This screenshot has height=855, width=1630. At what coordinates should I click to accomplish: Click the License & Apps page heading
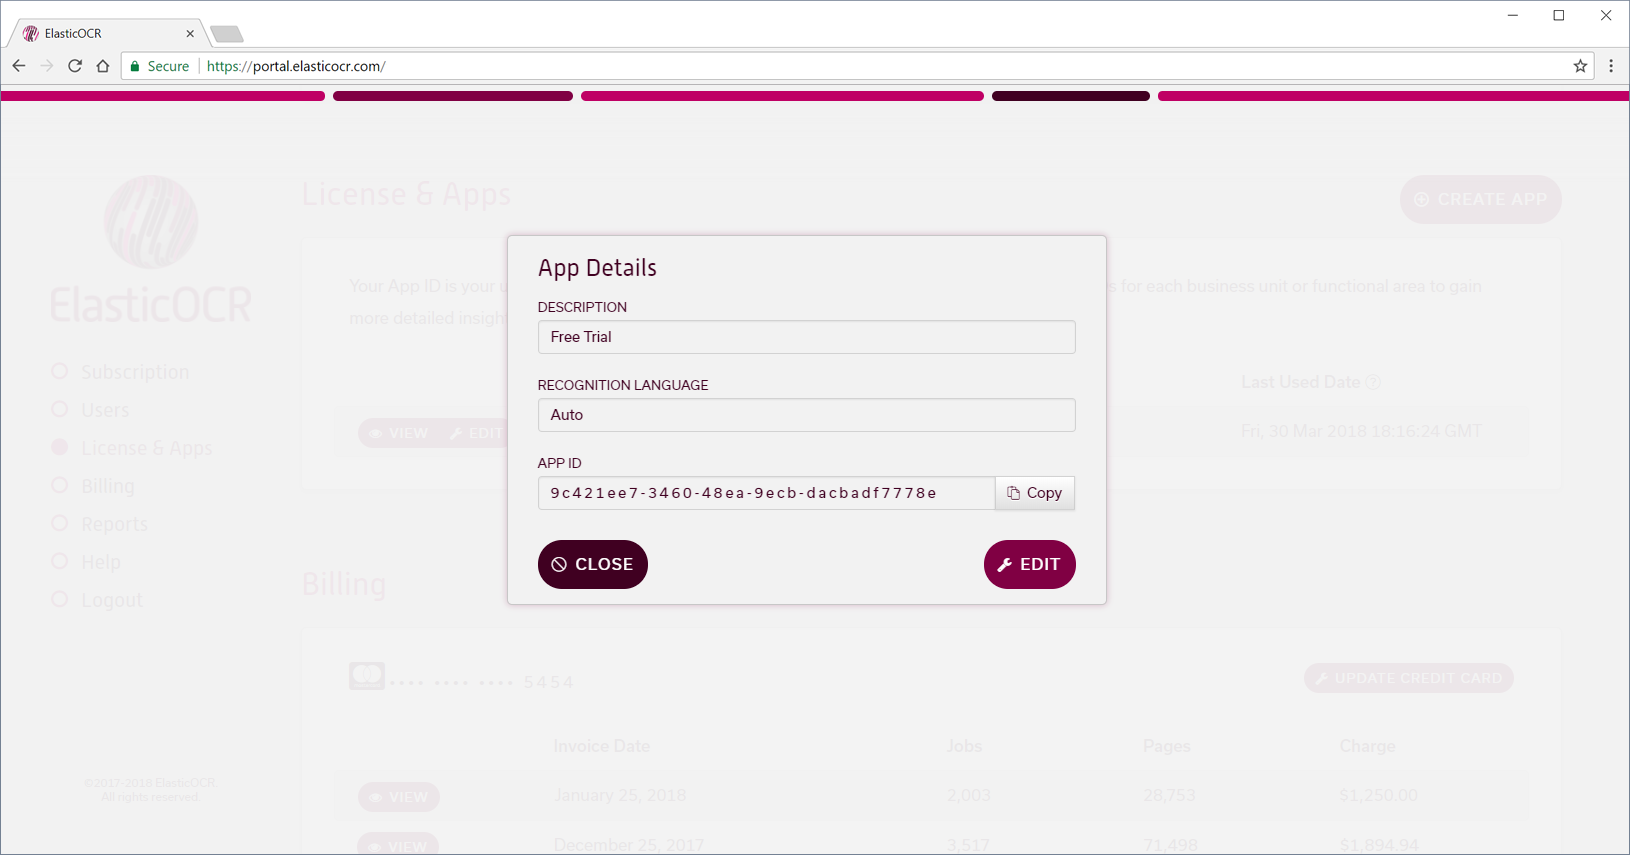click(x=406, y=194)
